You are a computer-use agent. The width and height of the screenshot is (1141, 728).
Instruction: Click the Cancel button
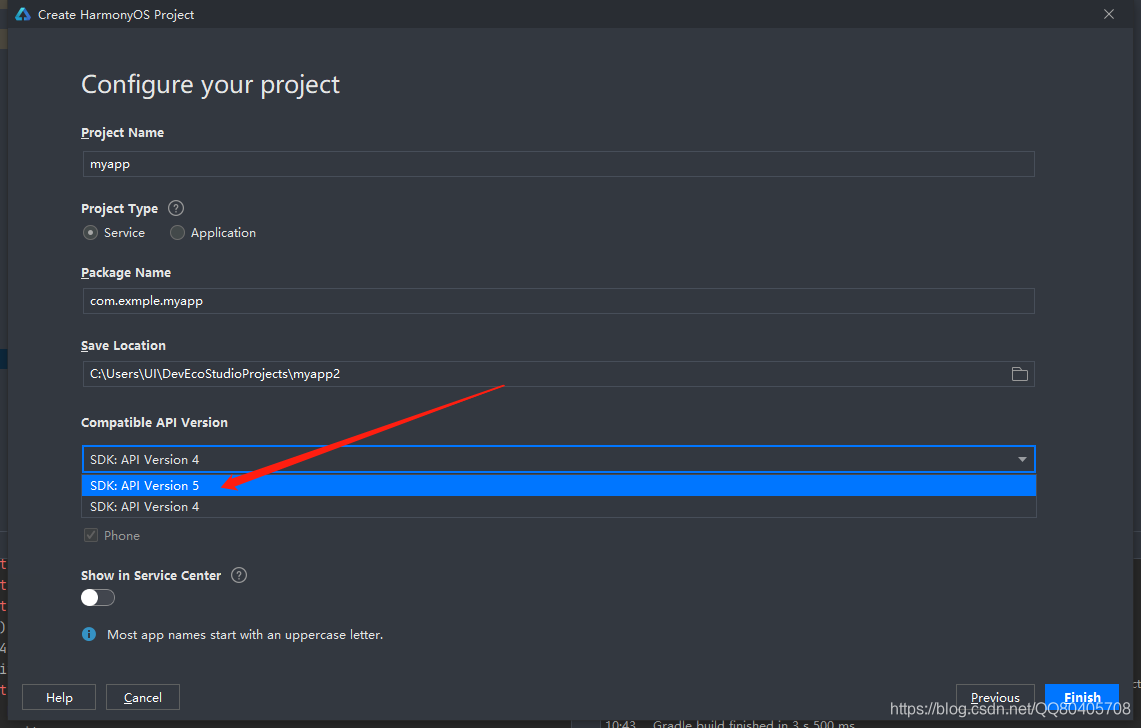point(143,697)
